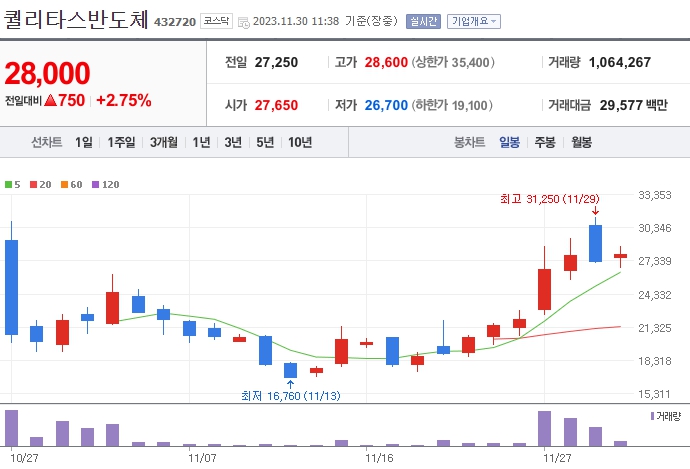Click the 하한가 19,100 lower limit text
The image size is (690, 469).
click(452, 105)
